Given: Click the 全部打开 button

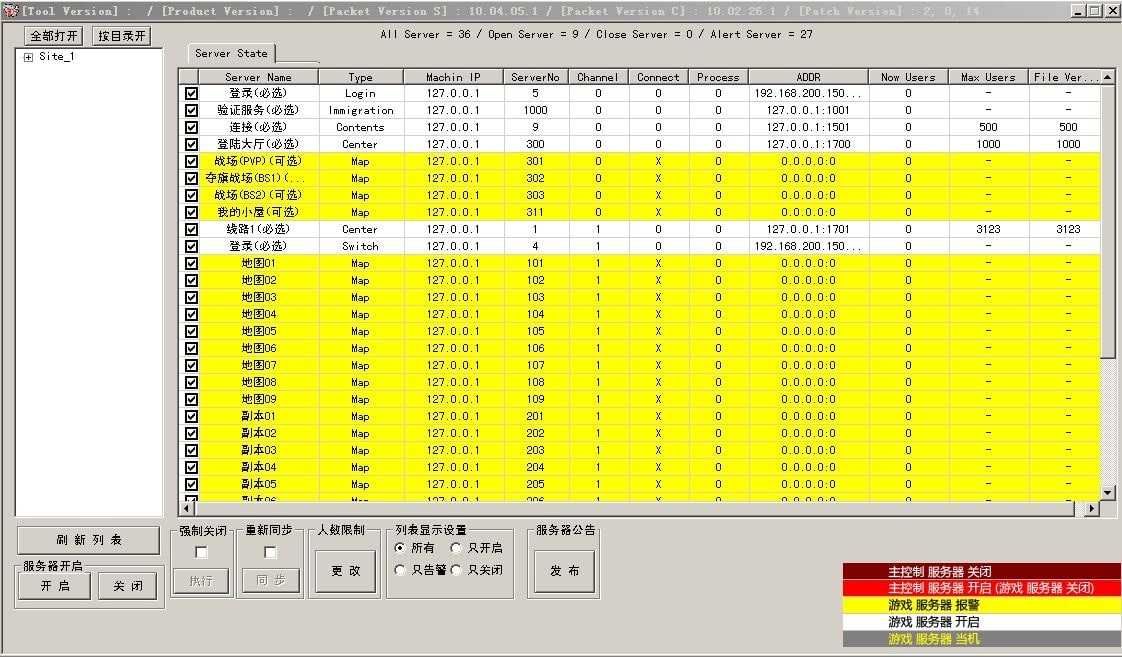Looking at the screenshot, I should [53, 36].
